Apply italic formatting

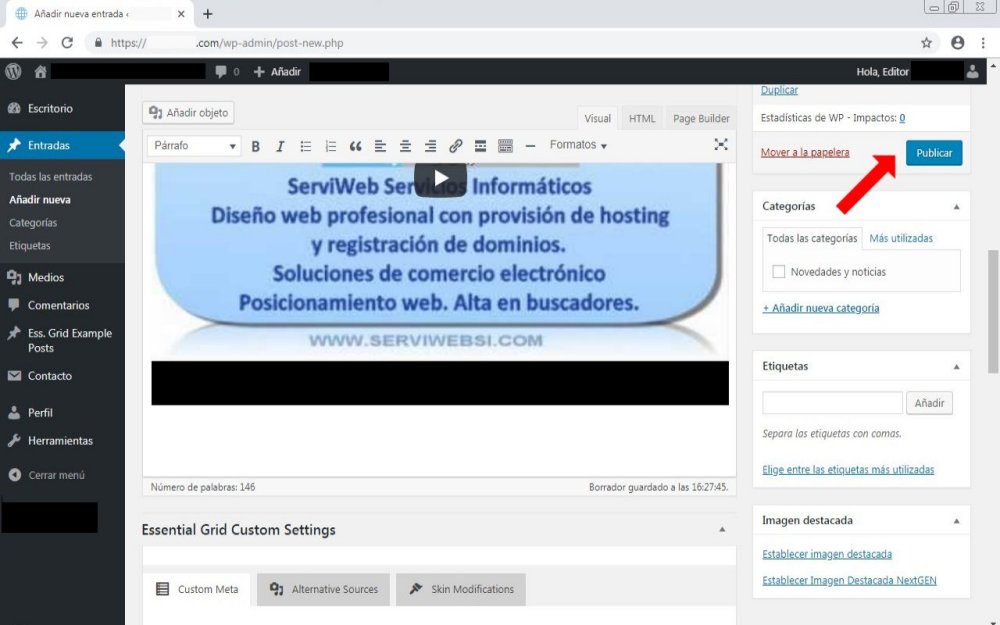tap(280, 146)
